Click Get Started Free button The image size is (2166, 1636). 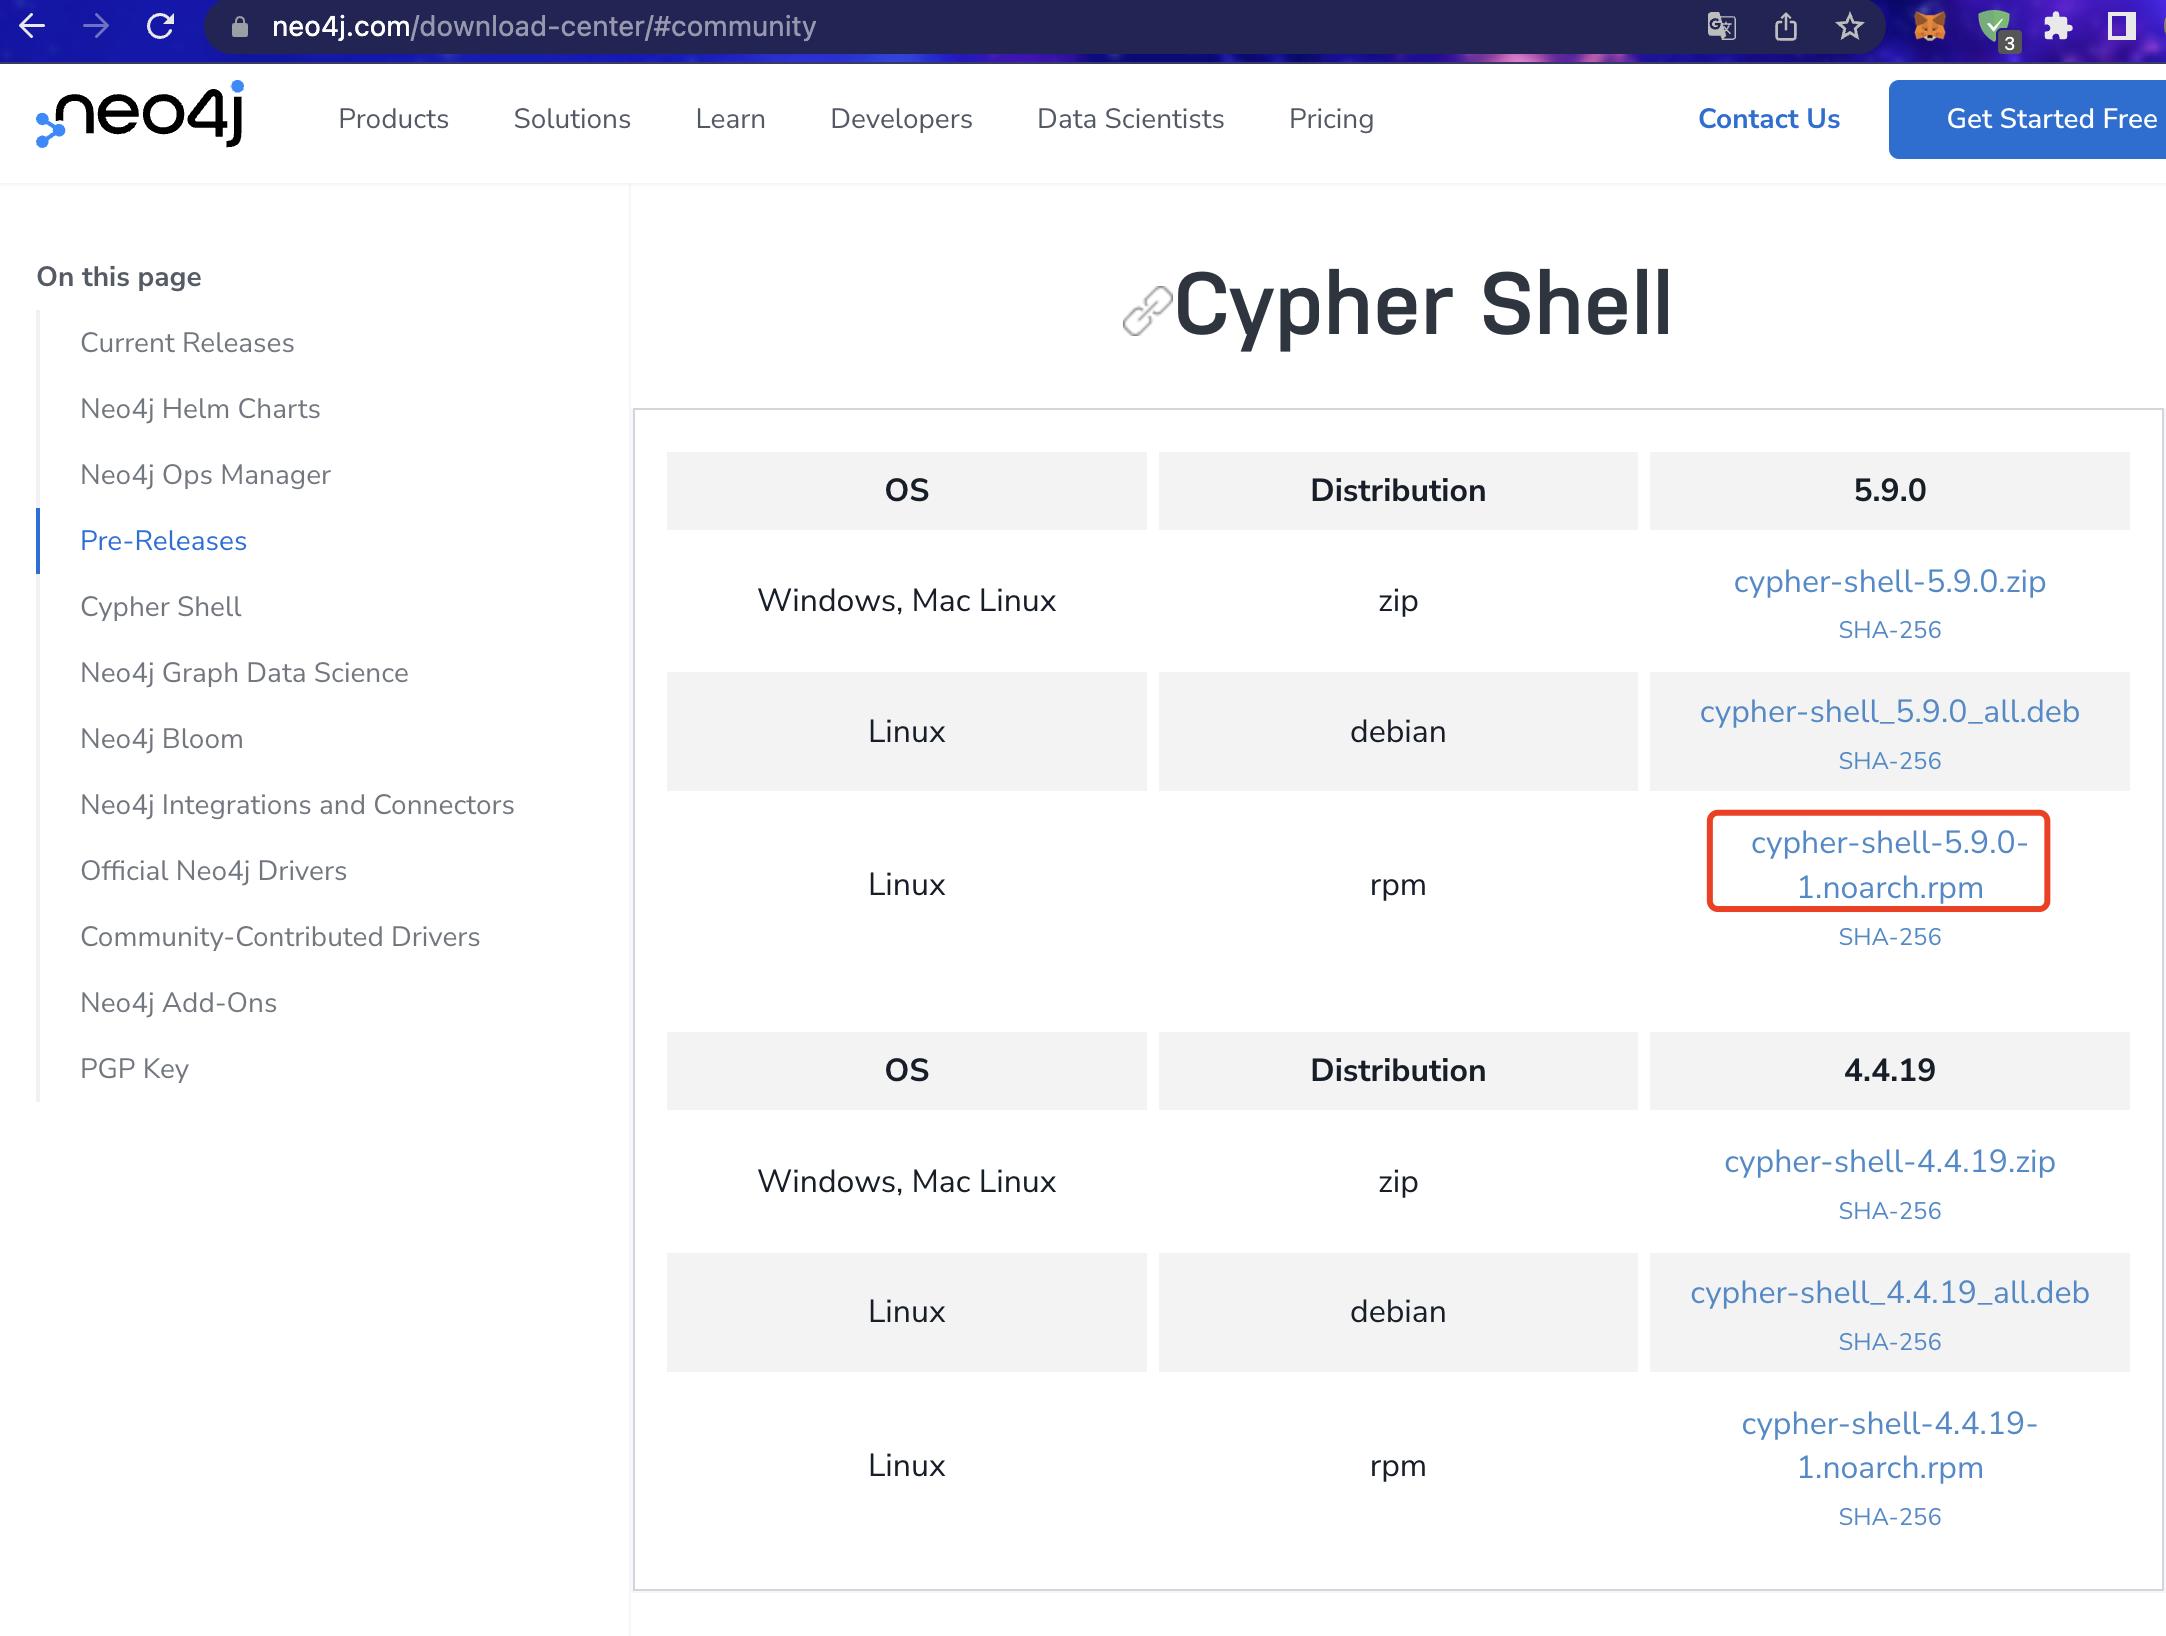(2027, 119)
